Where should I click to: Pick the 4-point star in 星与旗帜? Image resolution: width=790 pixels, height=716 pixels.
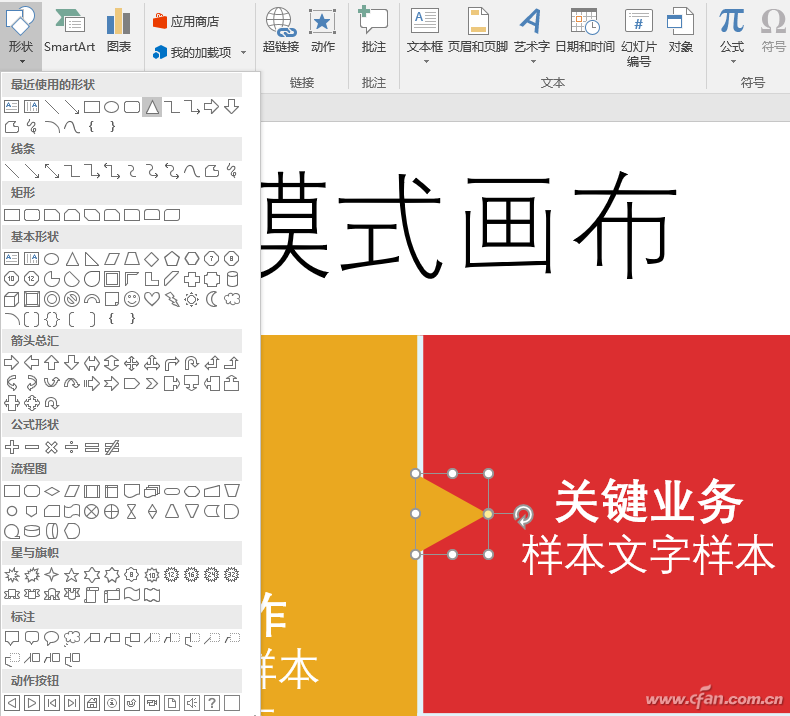[x=51, y=574]
